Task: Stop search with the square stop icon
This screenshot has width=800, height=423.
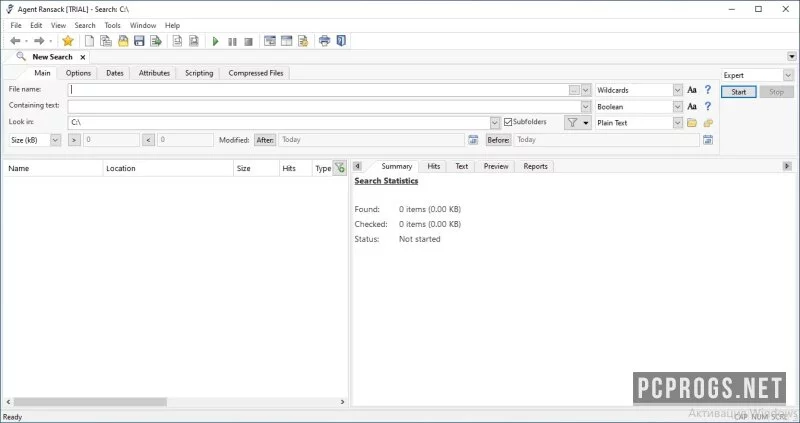Action: point(248,41)
